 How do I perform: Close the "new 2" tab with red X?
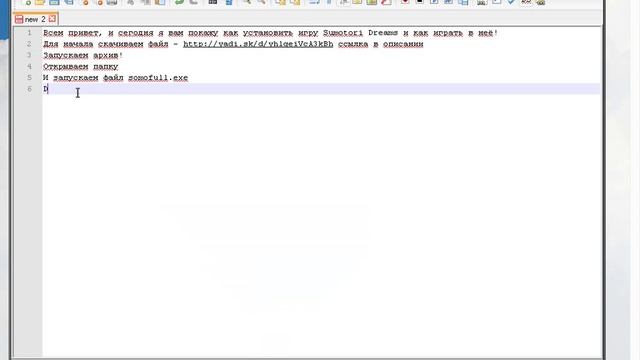(x=52, y=19)
